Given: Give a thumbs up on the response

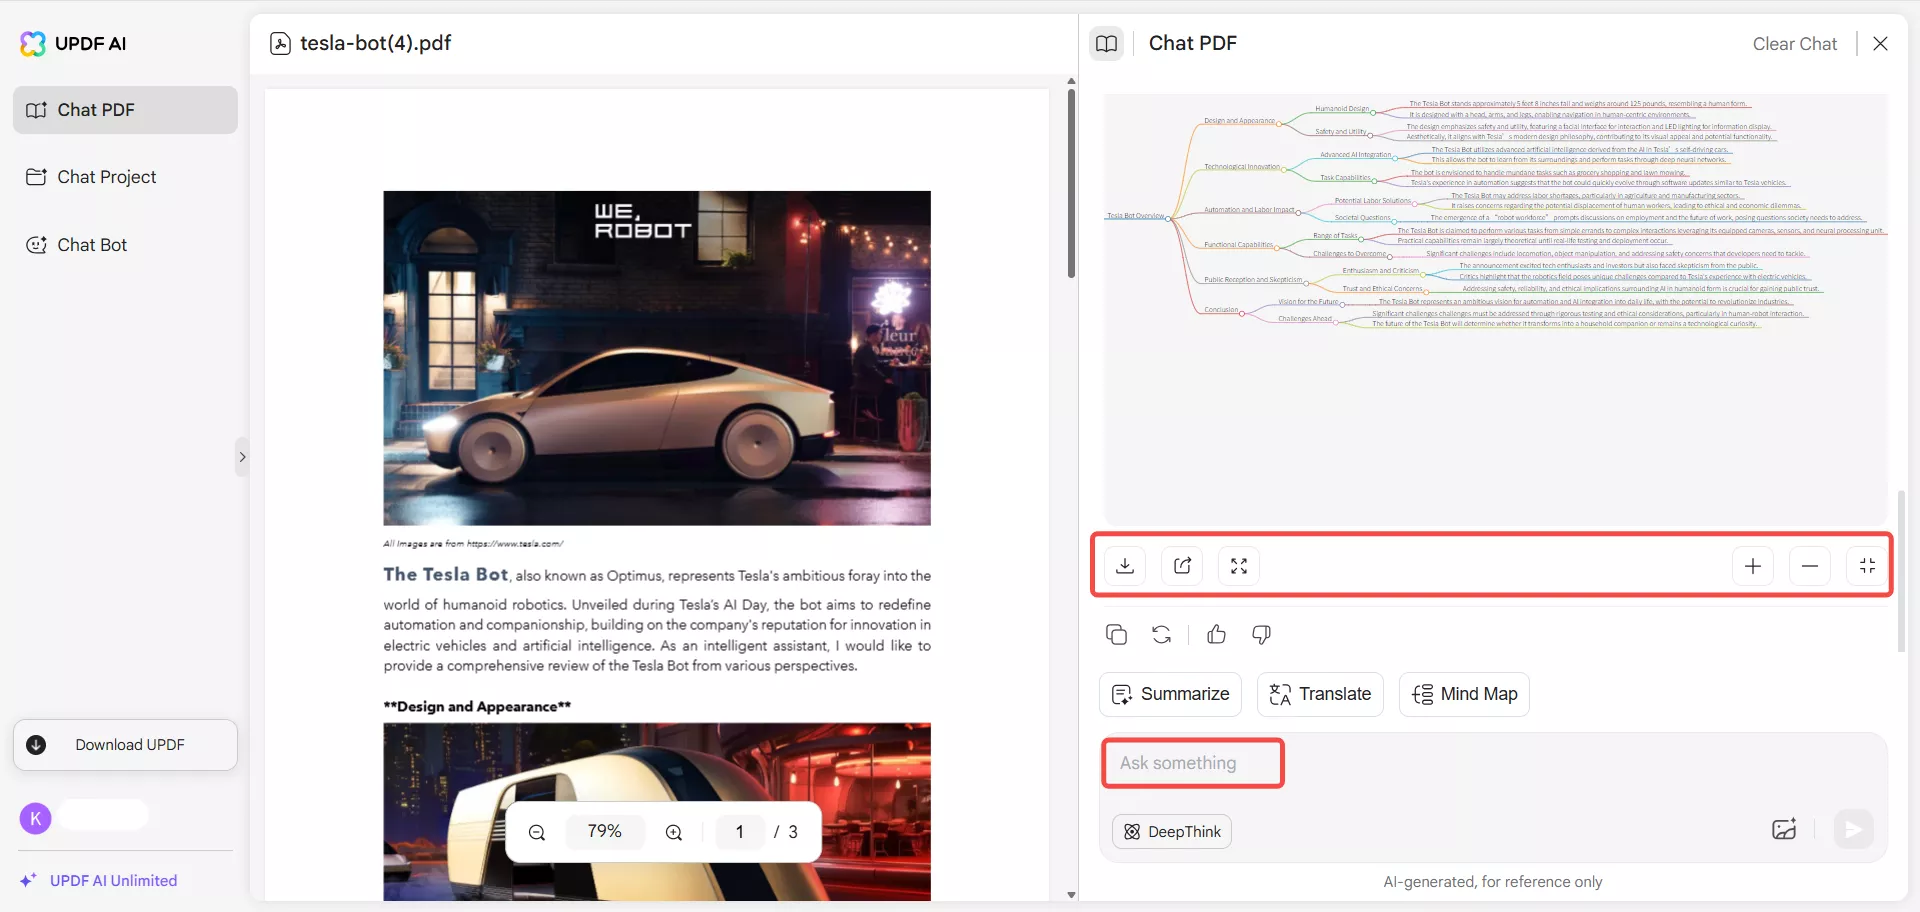Looking at the screenshot, I should coord(1217,634).
